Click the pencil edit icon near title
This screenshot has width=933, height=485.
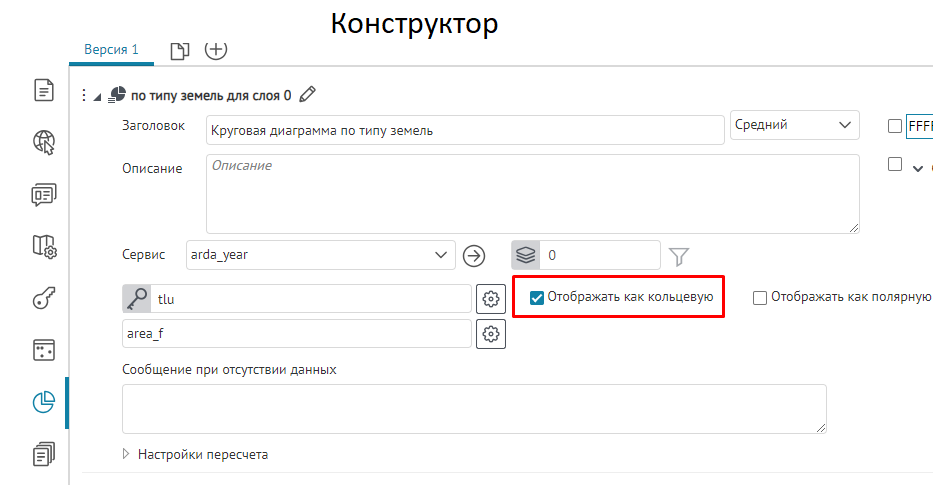click(x=308, y=95)
